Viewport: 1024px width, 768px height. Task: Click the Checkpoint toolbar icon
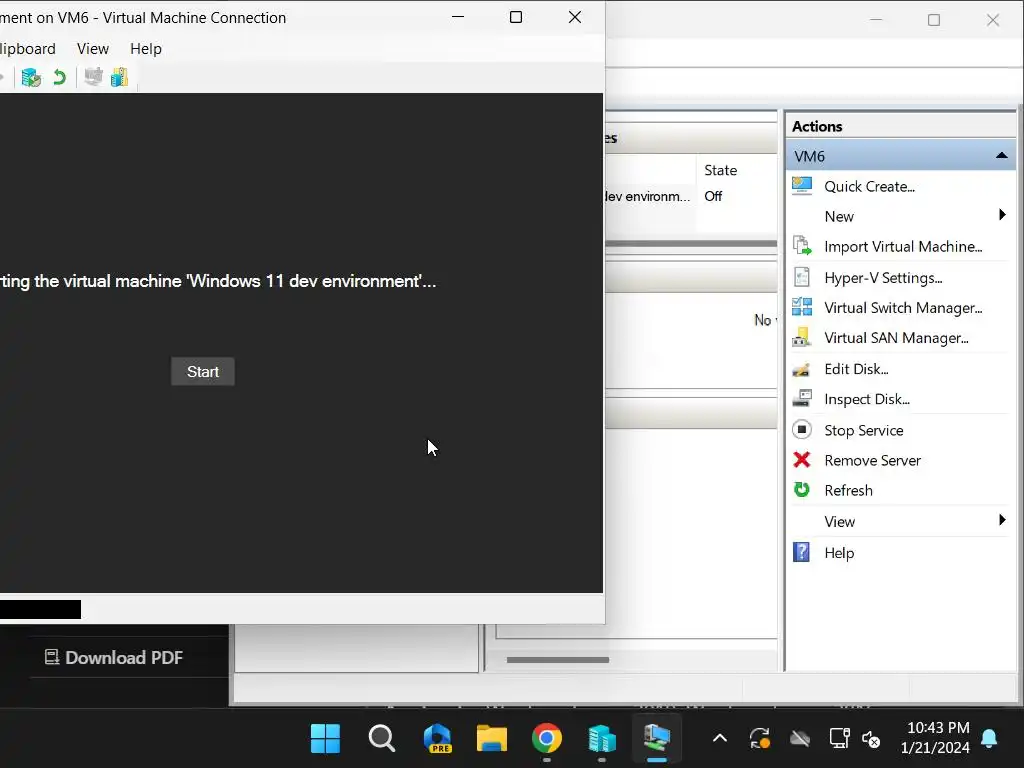[31, 78]
